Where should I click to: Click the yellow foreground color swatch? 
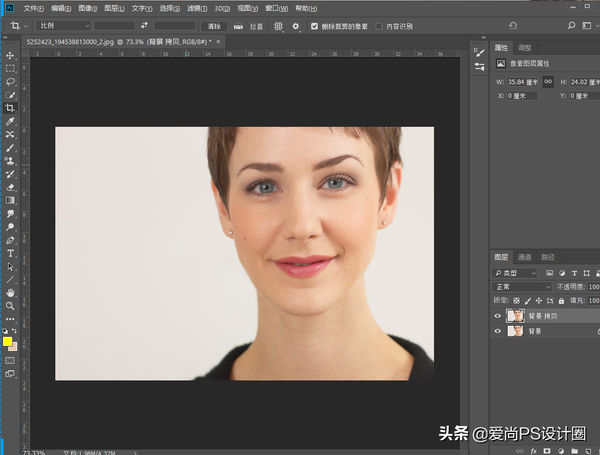point(8,341)
